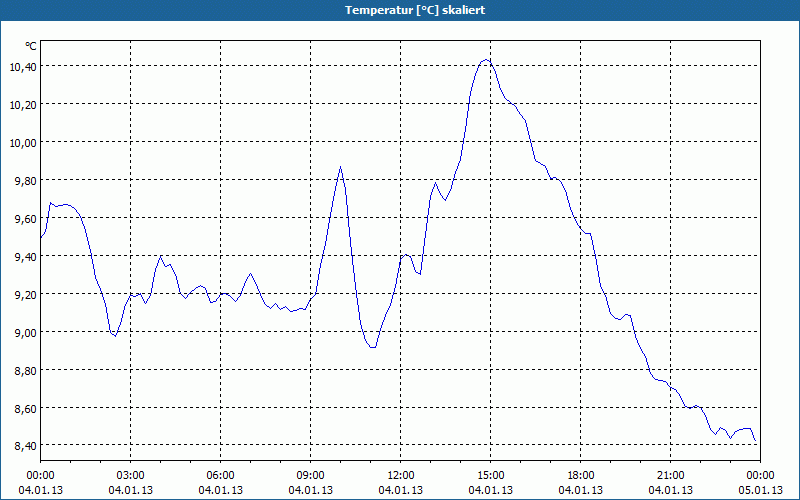The width and height of the screenshot is (800, 500).
Task: Click the °C unit label on the y-axis
Action: pyautogui.click(x=31, y=46)
